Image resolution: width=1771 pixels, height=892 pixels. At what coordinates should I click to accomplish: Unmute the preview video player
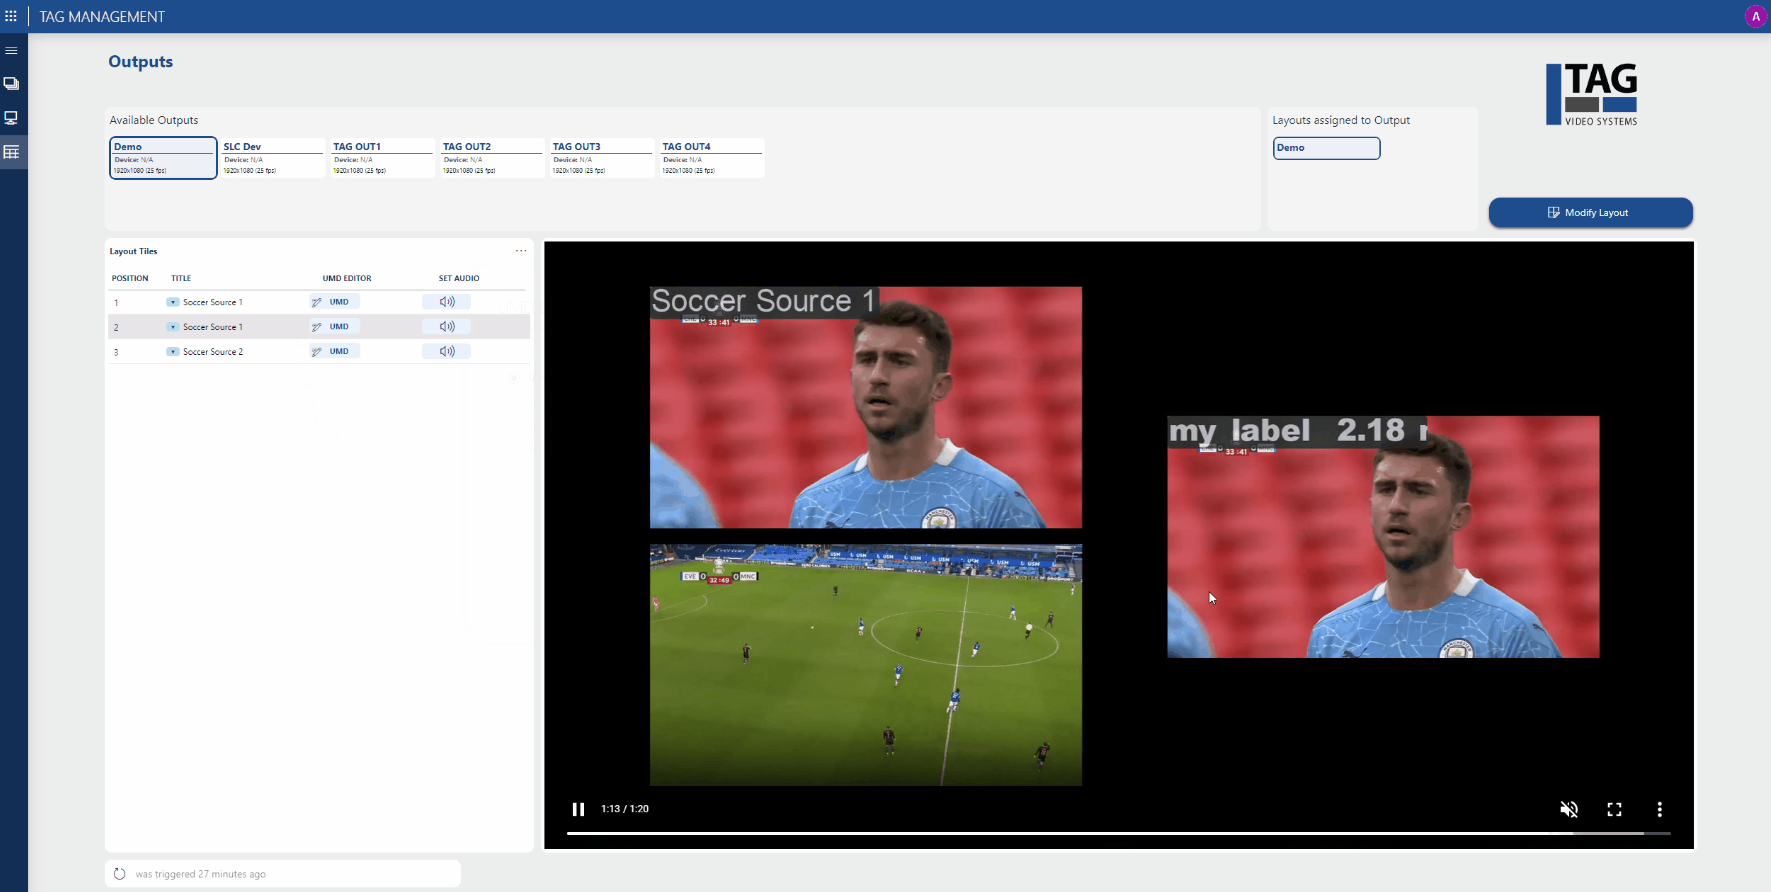click(x=1569, y=809)
